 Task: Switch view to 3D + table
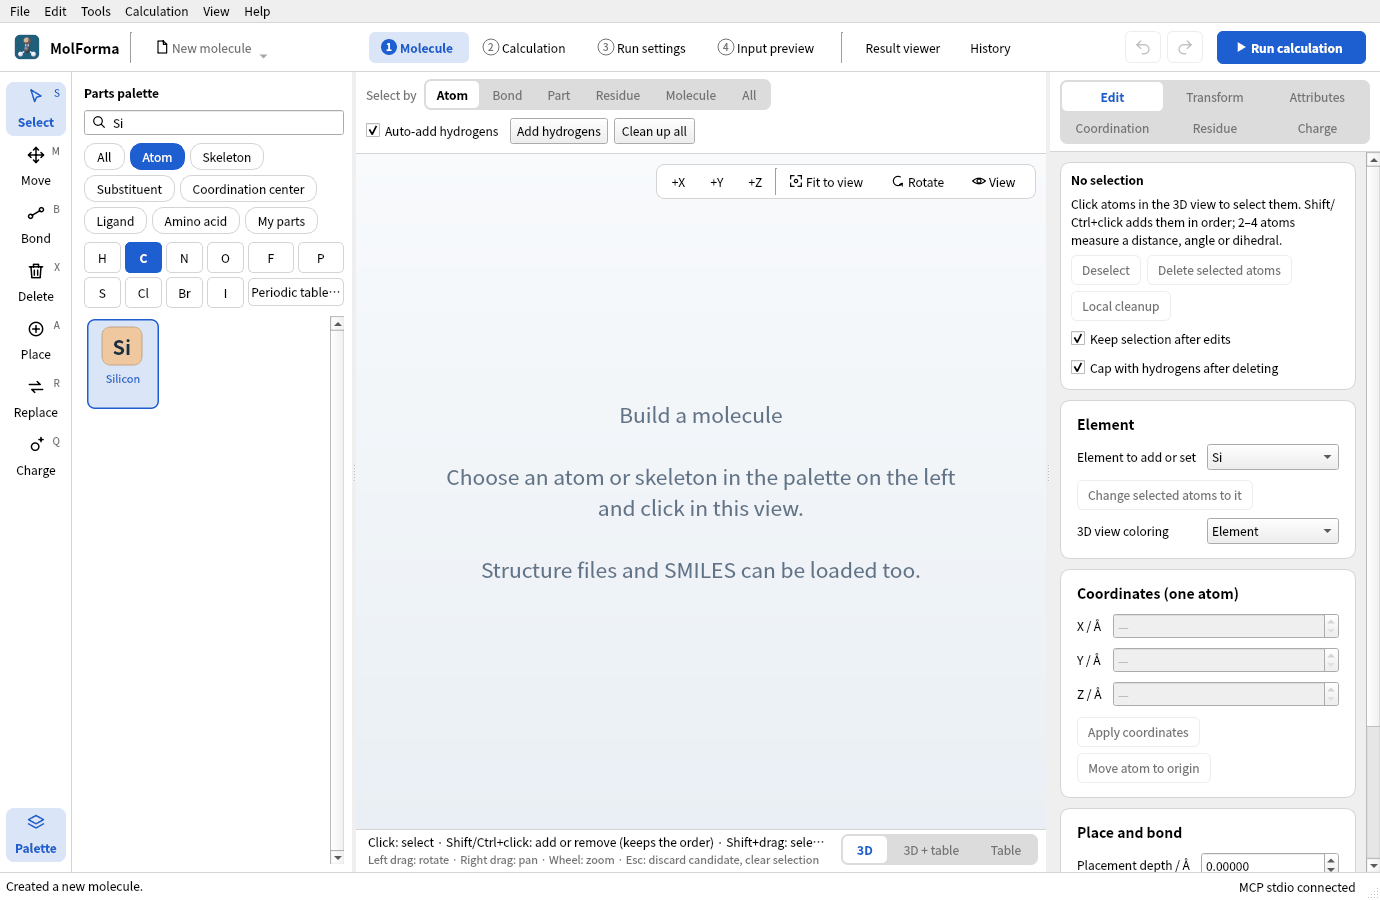tap(931, 850)
